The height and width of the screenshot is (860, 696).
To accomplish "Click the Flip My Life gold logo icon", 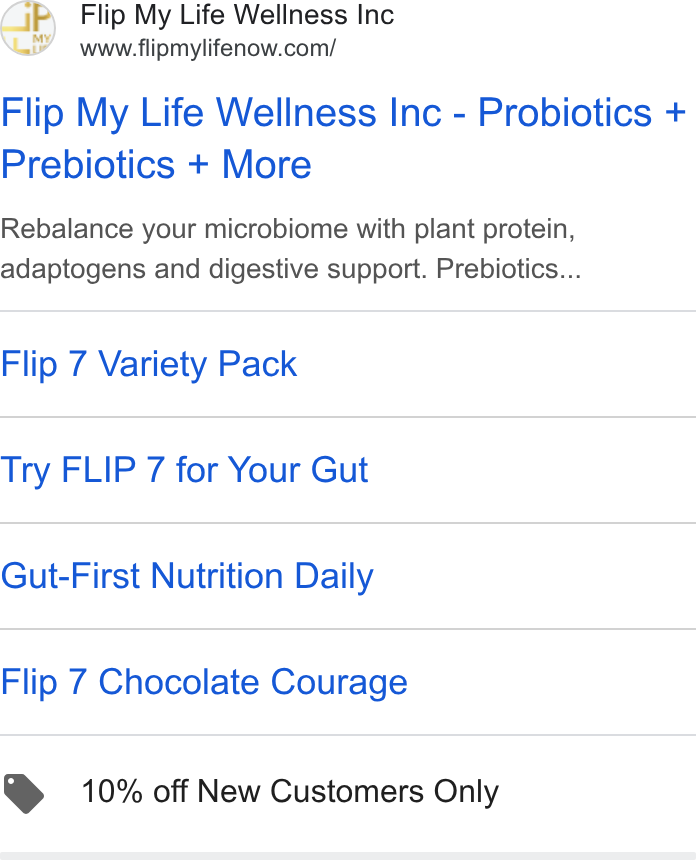I will [x=28, y=29].
